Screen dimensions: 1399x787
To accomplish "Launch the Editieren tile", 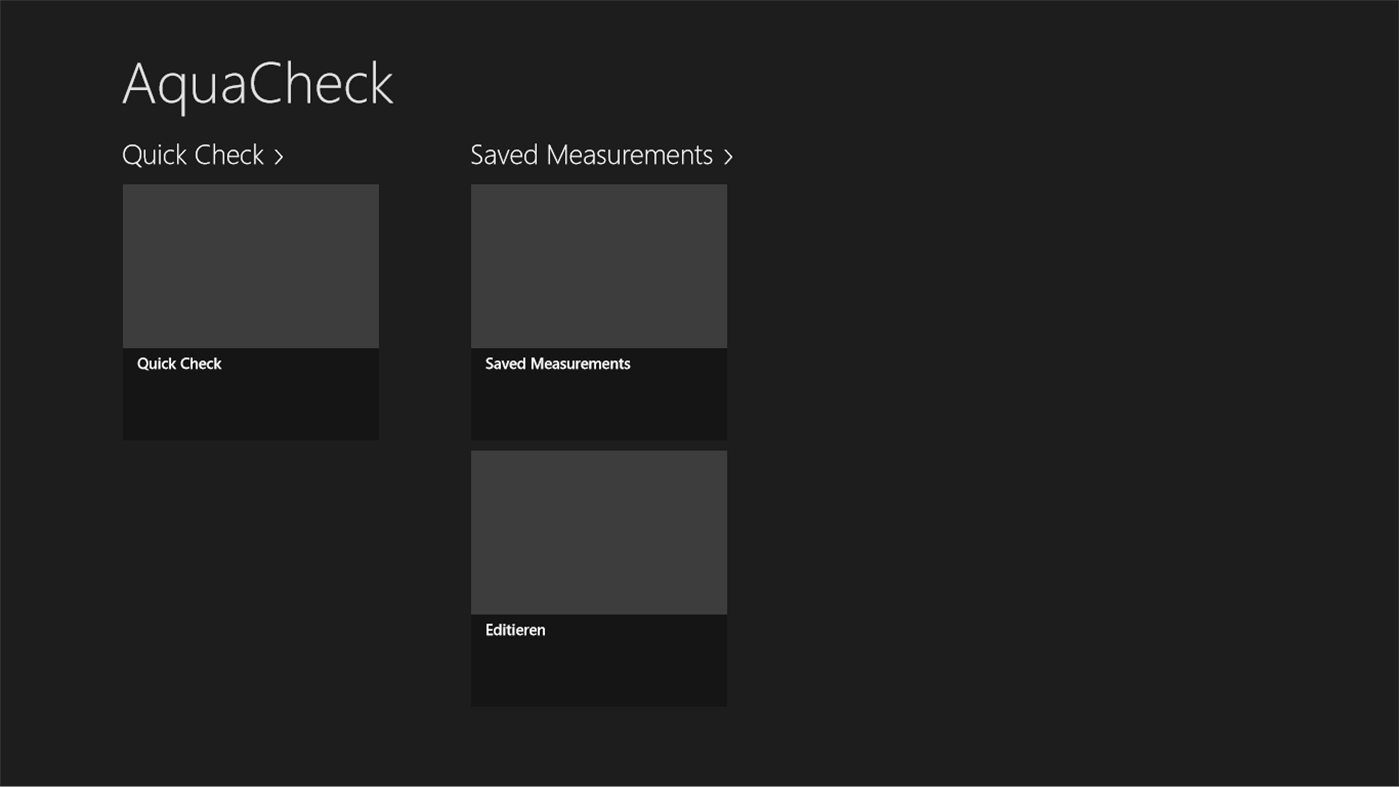I will click(x=598, y=578).
